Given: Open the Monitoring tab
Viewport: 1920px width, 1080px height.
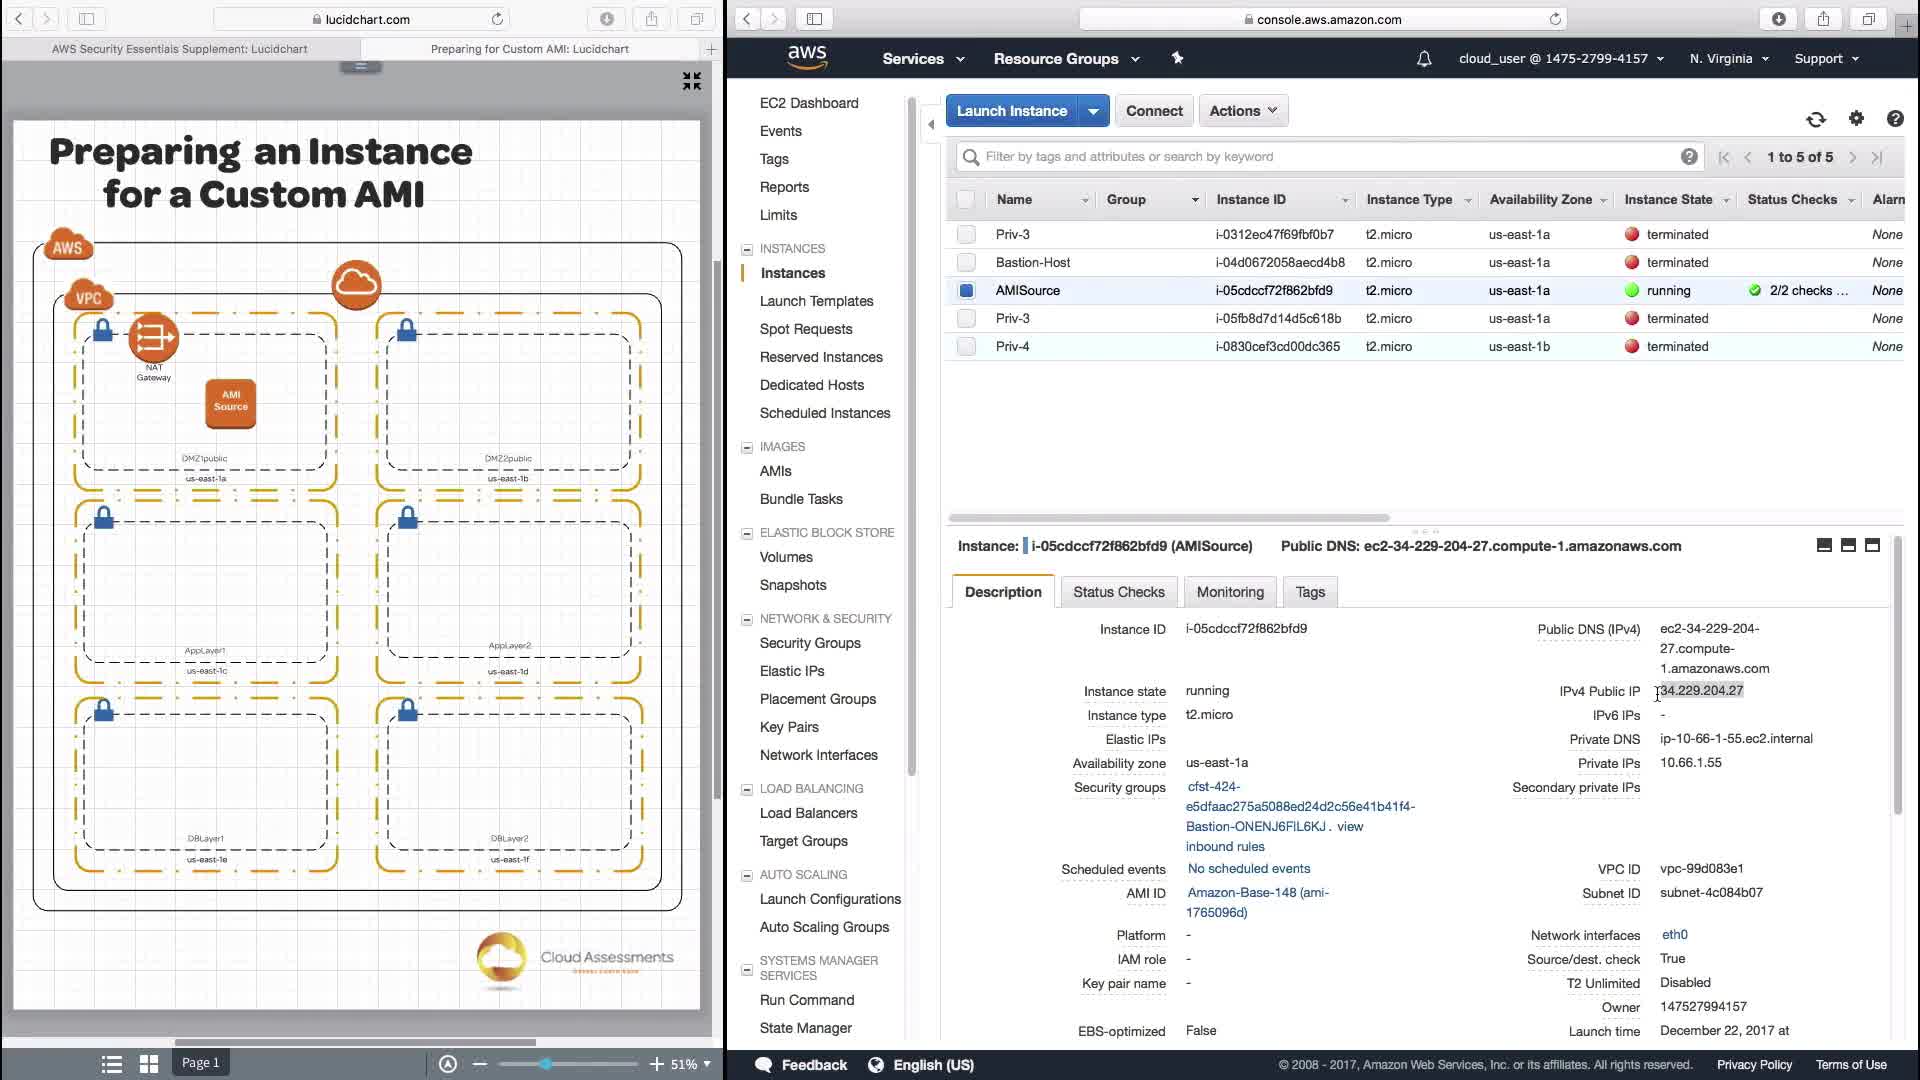Looking at the screenshot, I should click(x=1229, y=592).
